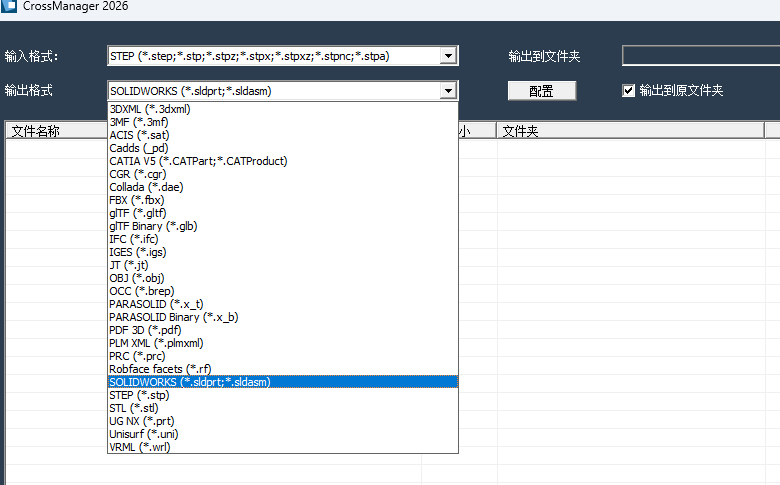Click the 配置 button
Image resolution: width=780 pixels, height=485 pixels.
tap(542, 91)
